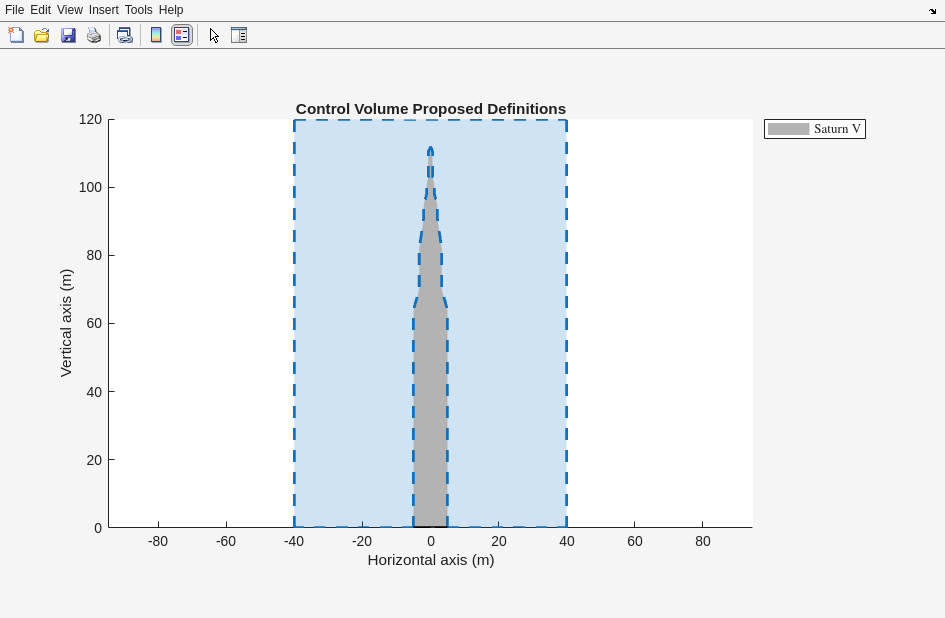Click the dock figure arrow at top right

pyautogui.click(x=932, y=11)
